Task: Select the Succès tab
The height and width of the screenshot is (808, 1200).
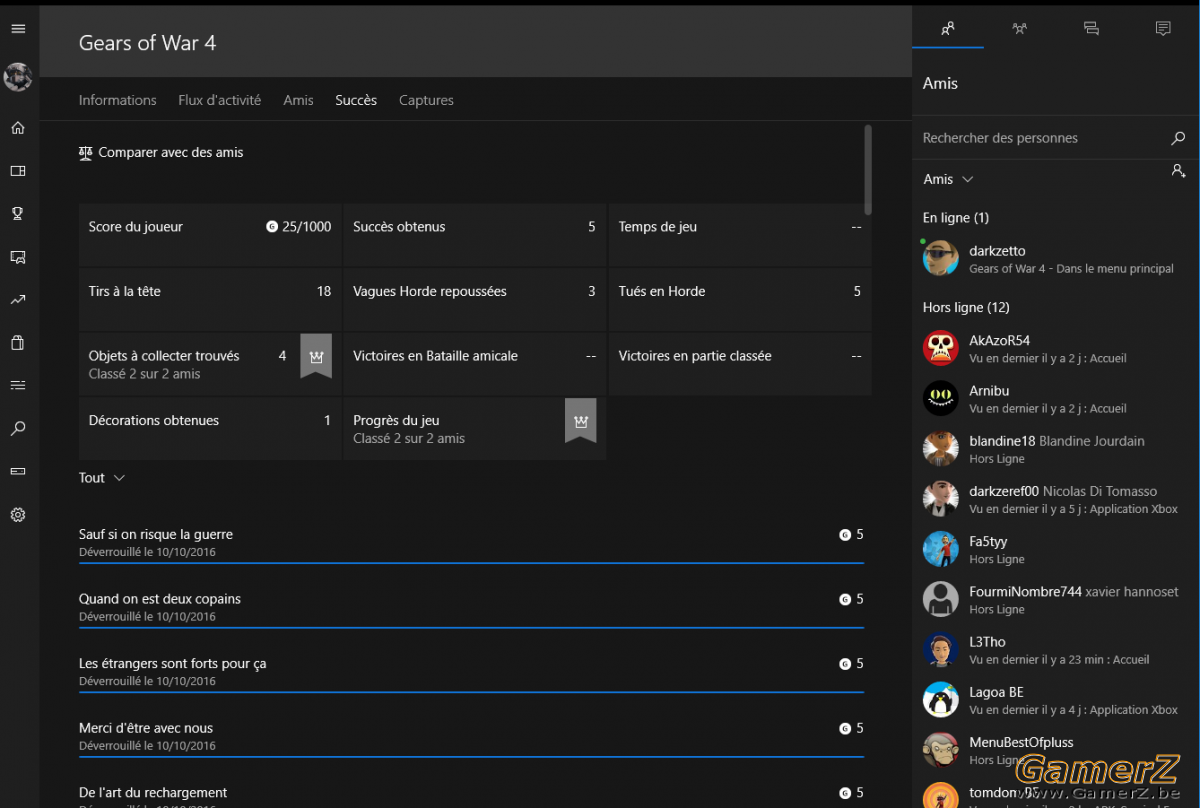Action: coord(356,100)
